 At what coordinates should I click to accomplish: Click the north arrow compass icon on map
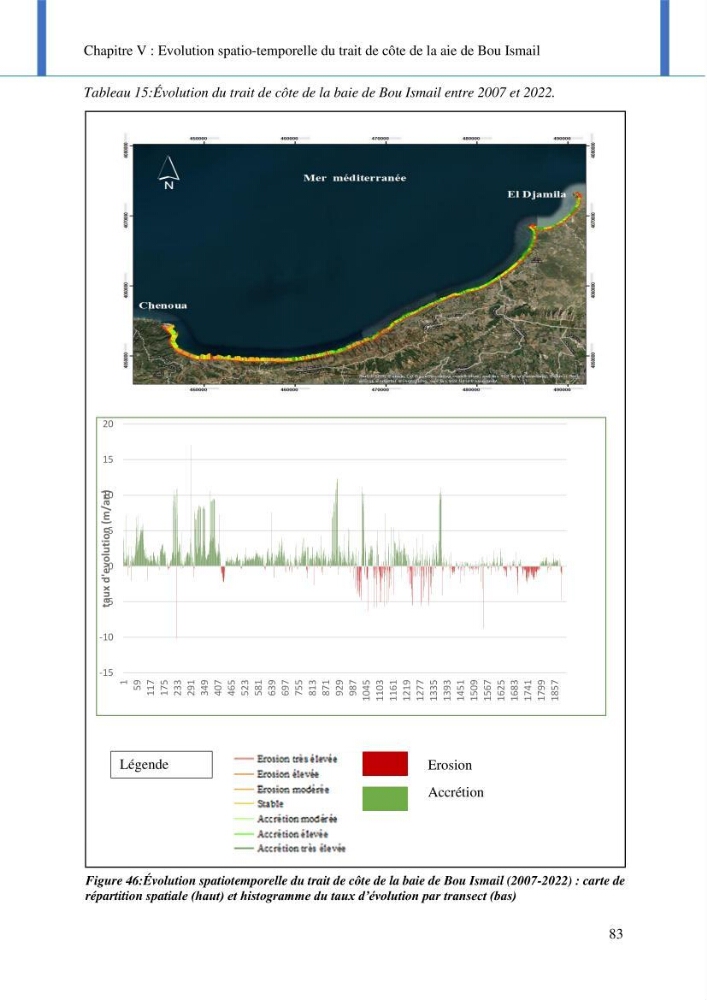pos(168,172)
